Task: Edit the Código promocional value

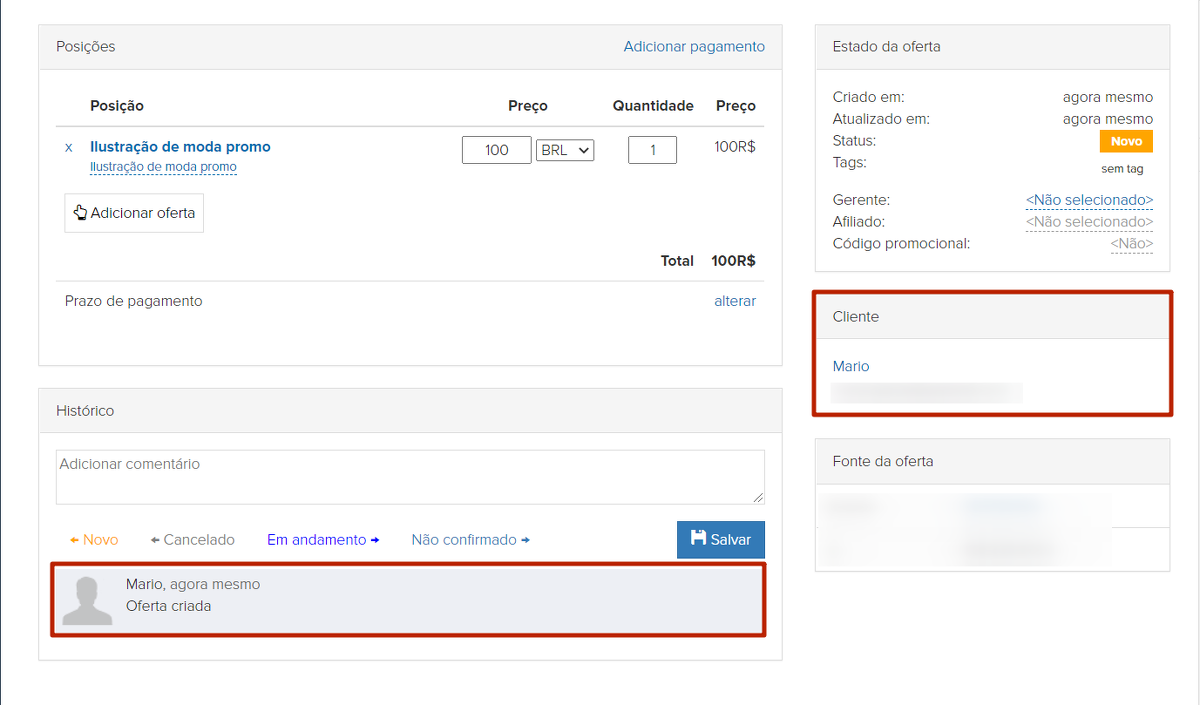Action: 1131,244
